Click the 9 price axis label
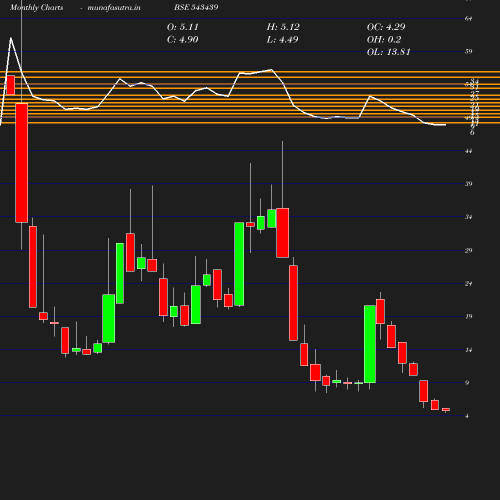Image resolution: width=500 pixels, height=500 pixels. point(467,383)
